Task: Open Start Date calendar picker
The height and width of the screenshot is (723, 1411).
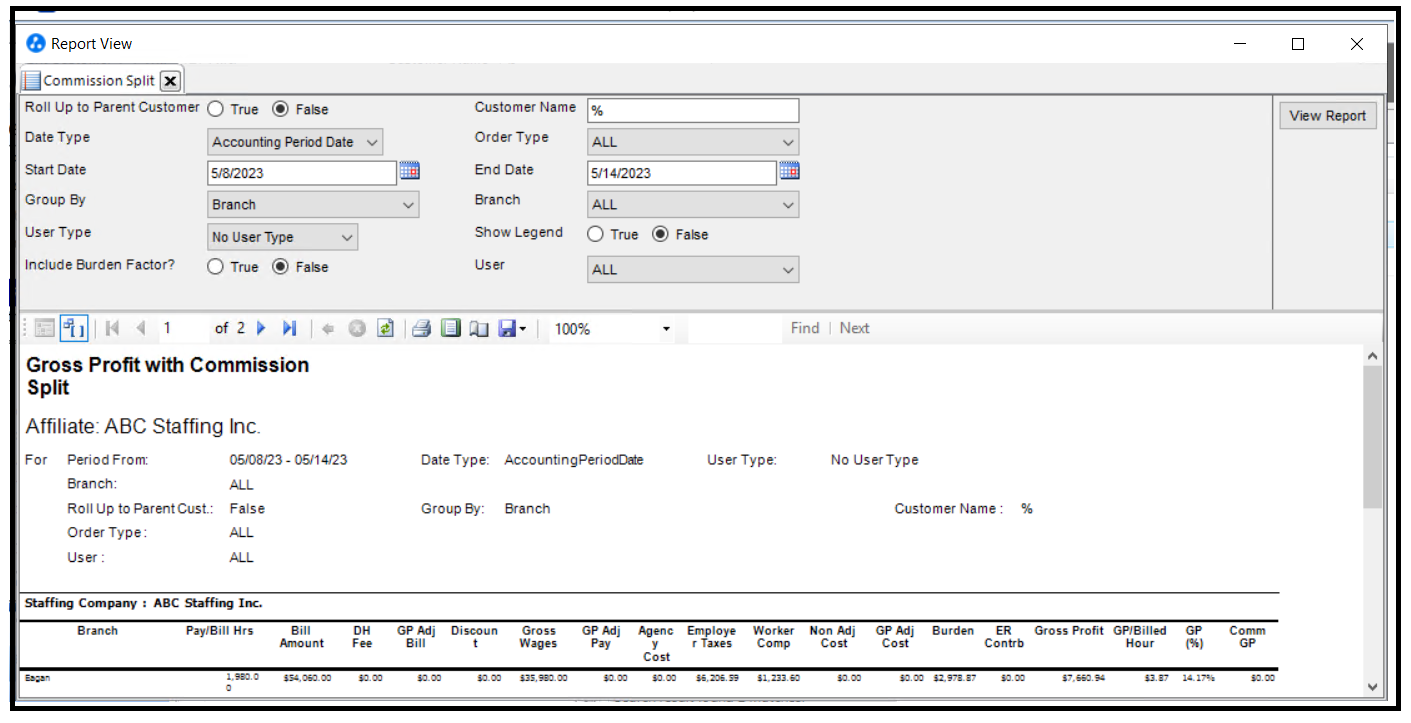Action: pos(409,171)
